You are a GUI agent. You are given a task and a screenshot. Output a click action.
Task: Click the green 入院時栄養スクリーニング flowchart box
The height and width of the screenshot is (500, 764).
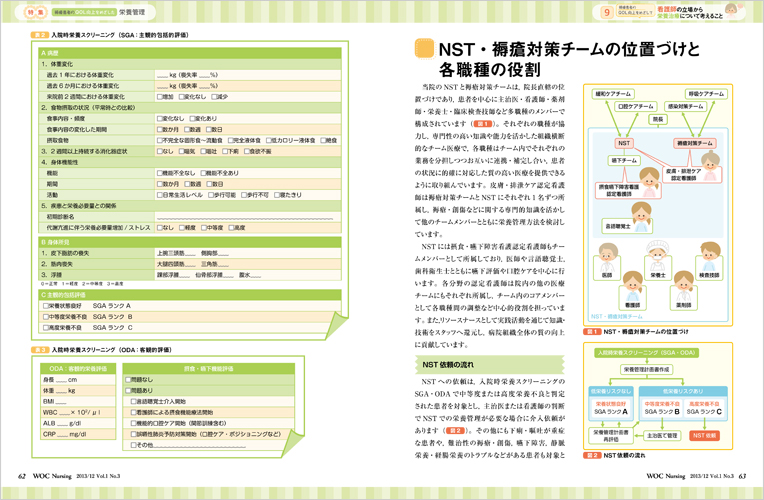click(647, 352)
